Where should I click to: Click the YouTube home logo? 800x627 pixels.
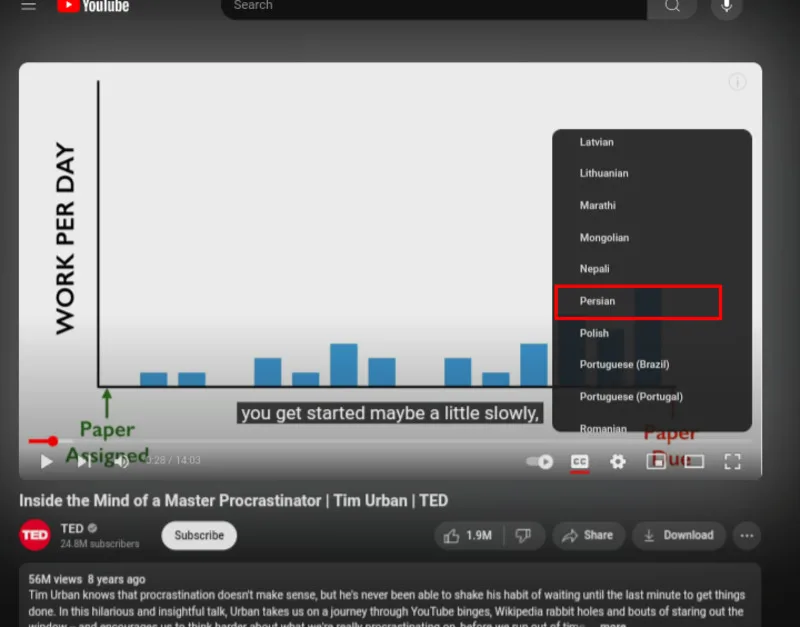93,6
